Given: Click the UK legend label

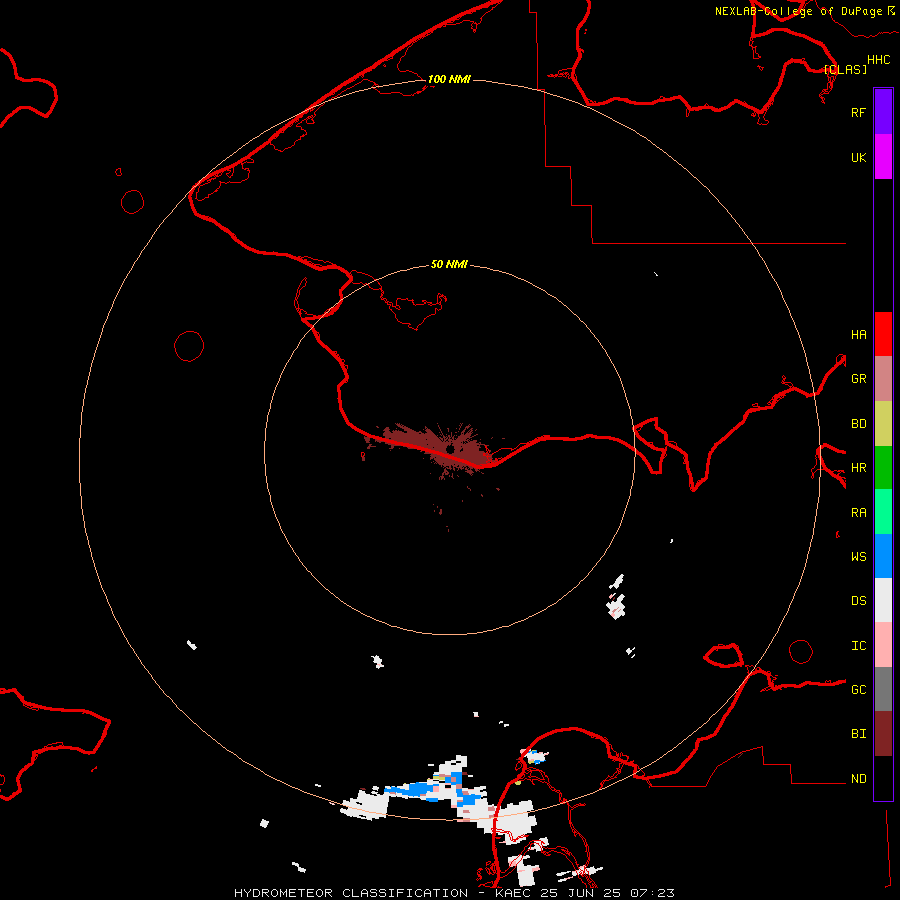Looking at the screenshot, I should pos(858,157).
